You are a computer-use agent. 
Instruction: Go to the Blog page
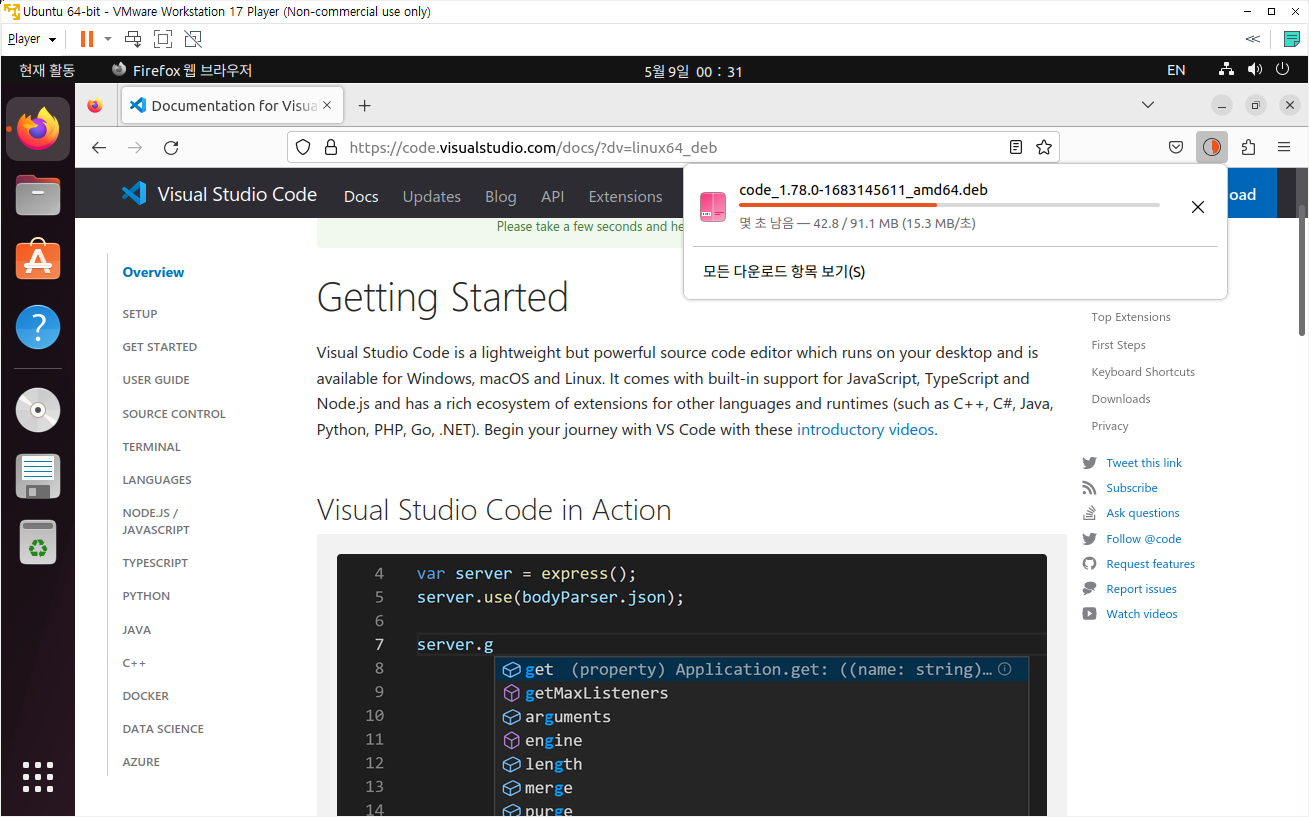(x=500, y=196)
